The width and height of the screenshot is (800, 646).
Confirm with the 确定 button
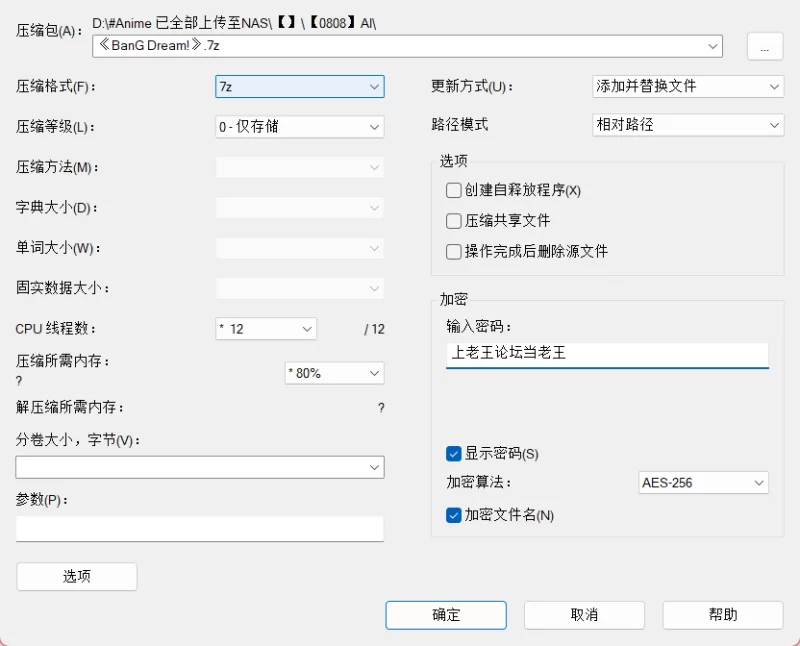tap(446, 615)
